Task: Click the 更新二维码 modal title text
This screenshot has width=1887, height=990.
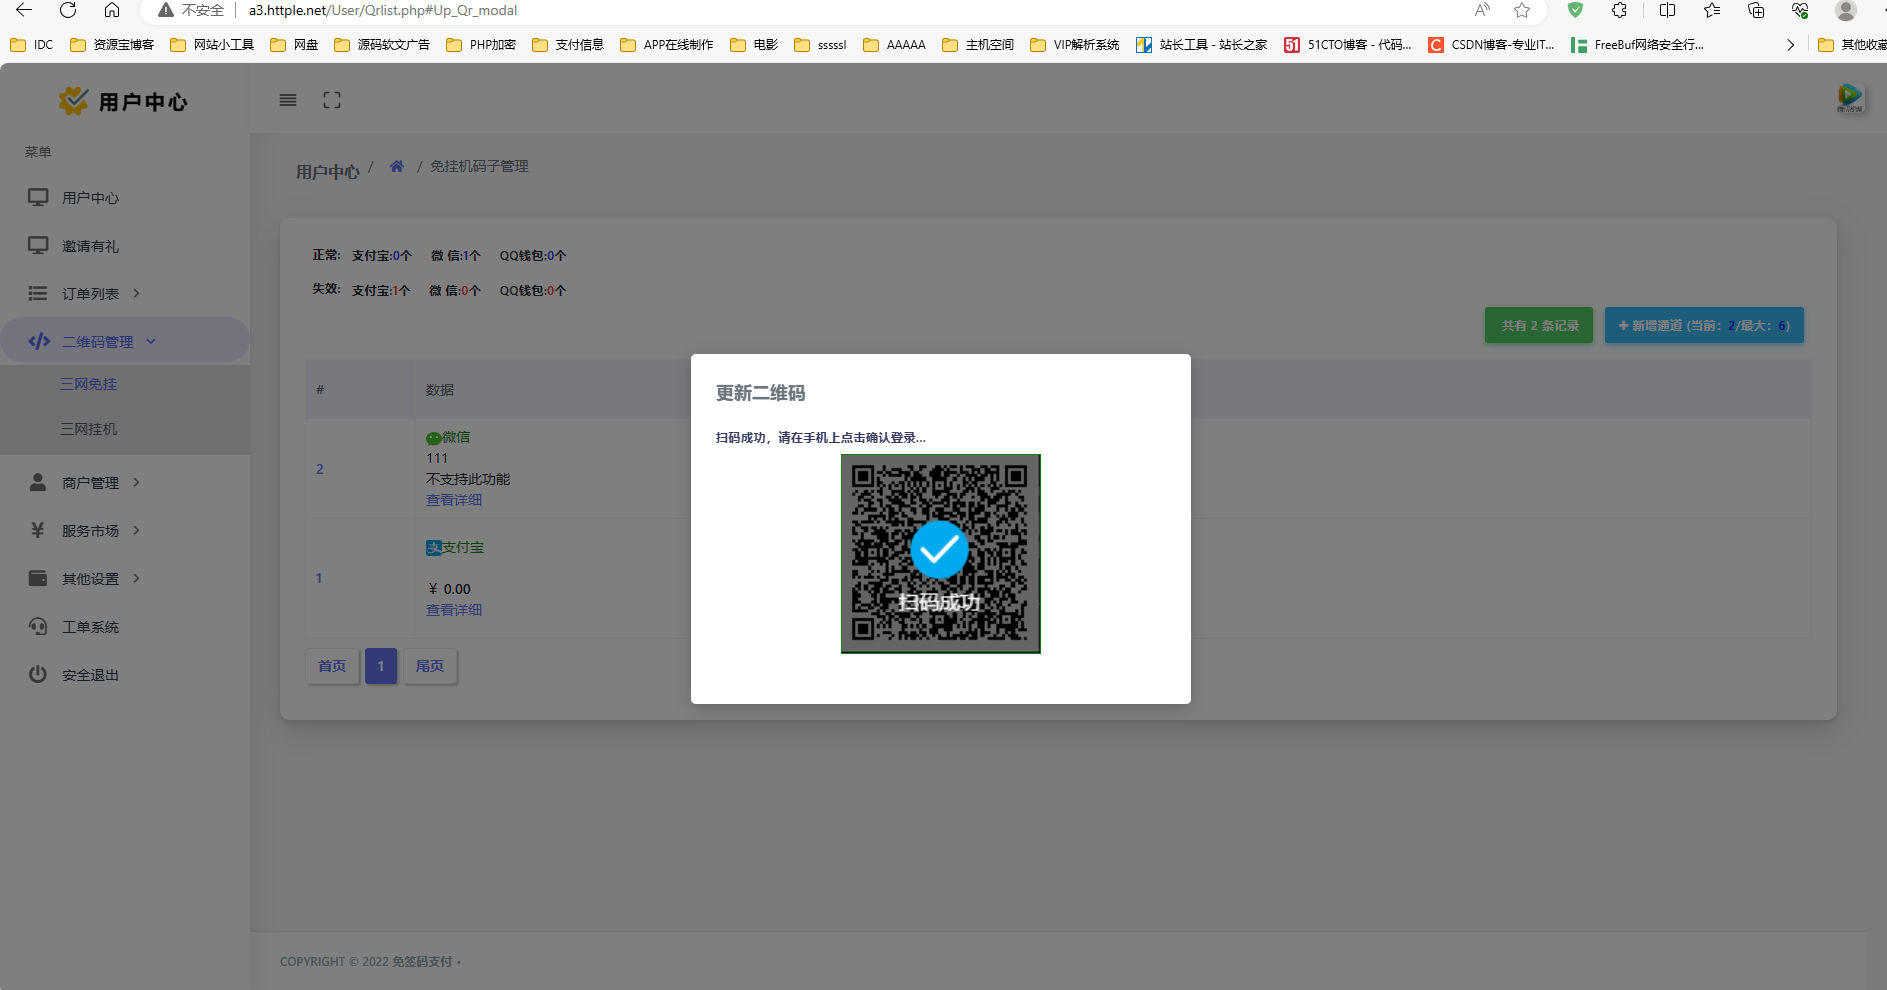Action: tap(760, 393)
